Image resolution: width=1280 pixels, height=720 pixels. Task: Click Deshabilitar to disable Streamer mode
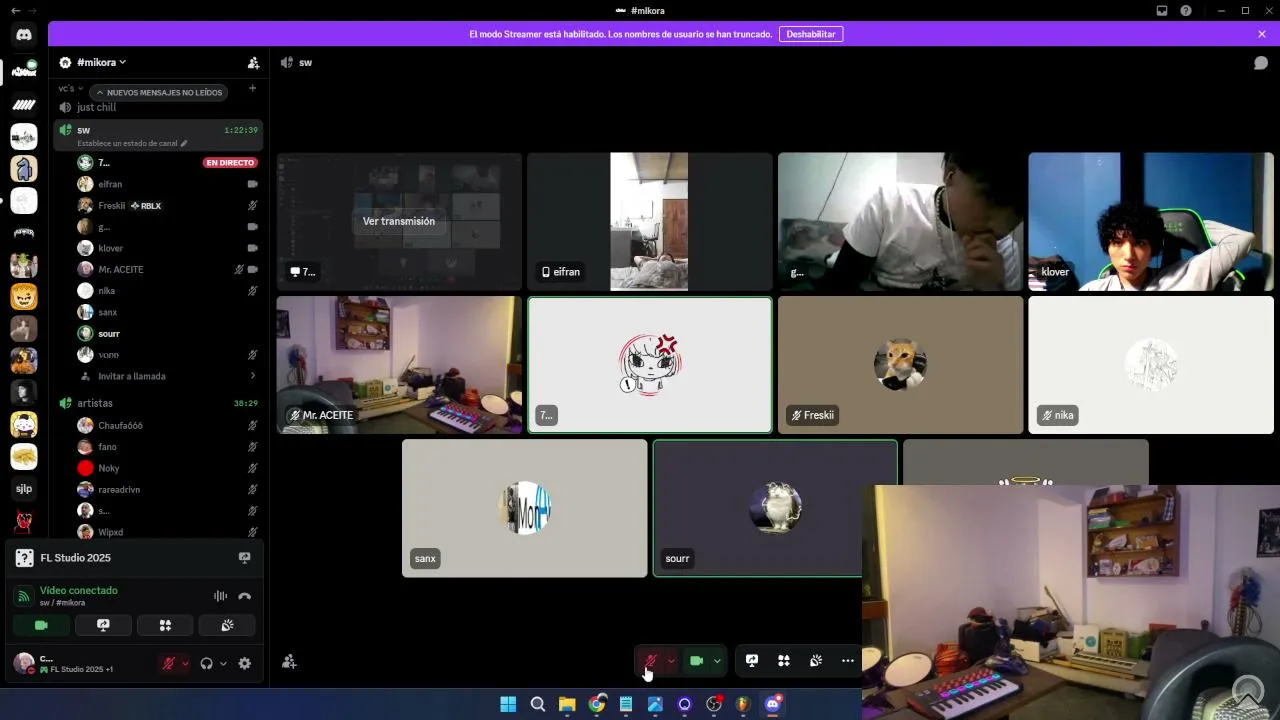811,34
